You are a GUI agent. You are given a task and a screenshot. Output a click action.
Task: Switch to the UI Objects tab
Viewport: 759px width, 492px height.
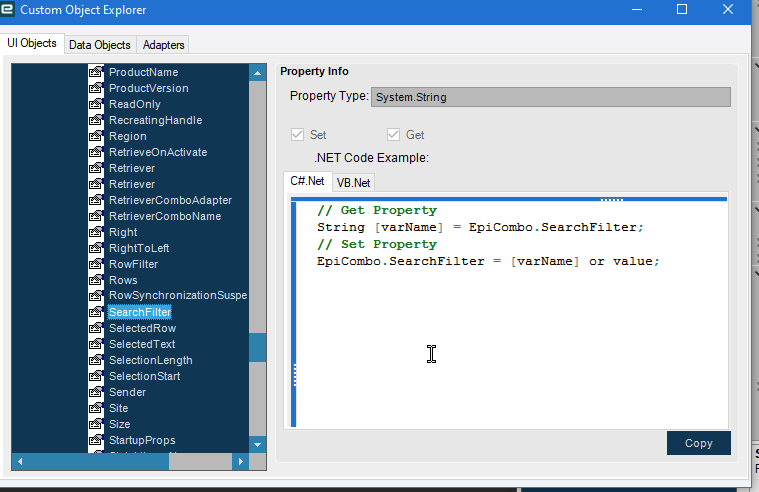(32, 43)
